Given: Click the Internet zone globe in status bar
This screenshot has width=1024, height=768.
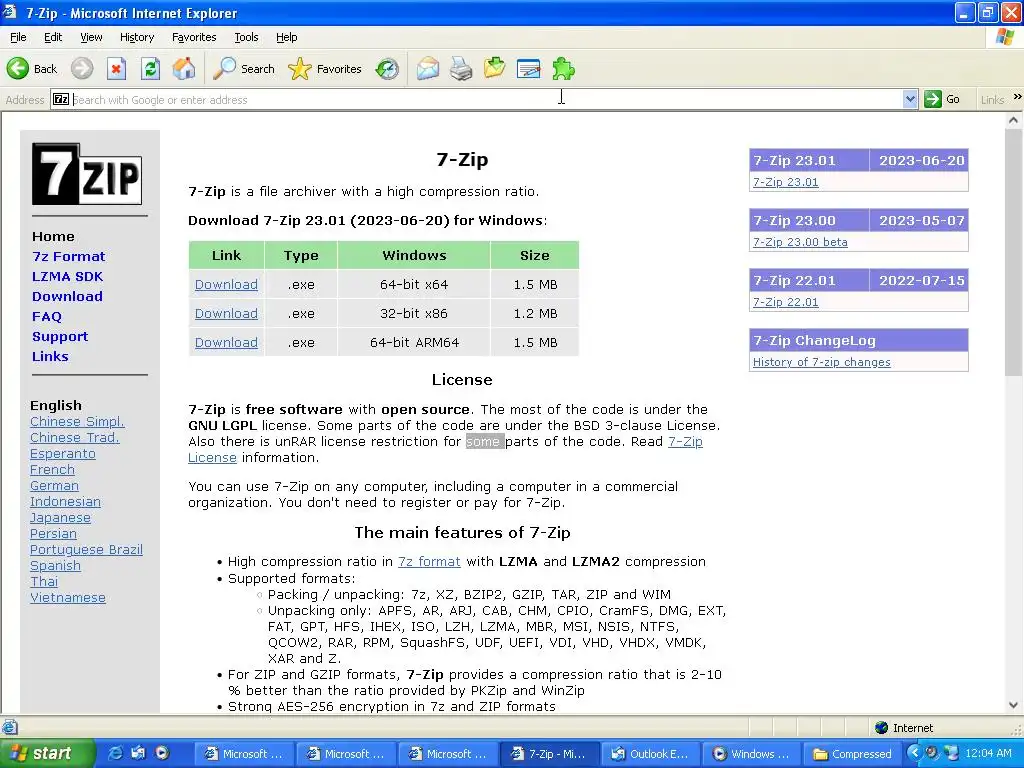Looking at the screenshot, I should (882, 728).
